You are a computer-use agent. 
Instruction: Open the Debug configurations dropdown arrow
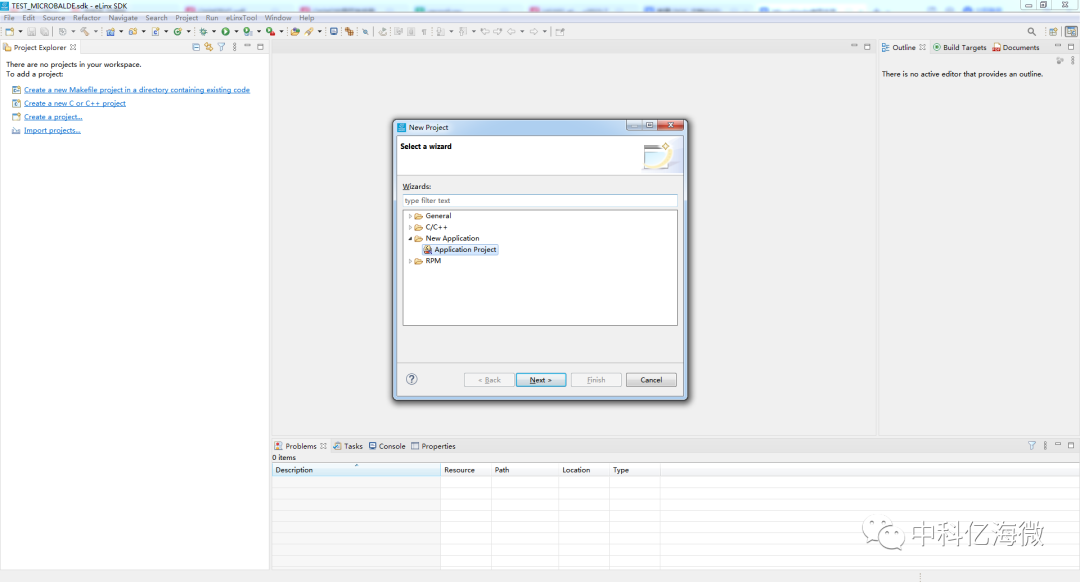pos(214,32)
